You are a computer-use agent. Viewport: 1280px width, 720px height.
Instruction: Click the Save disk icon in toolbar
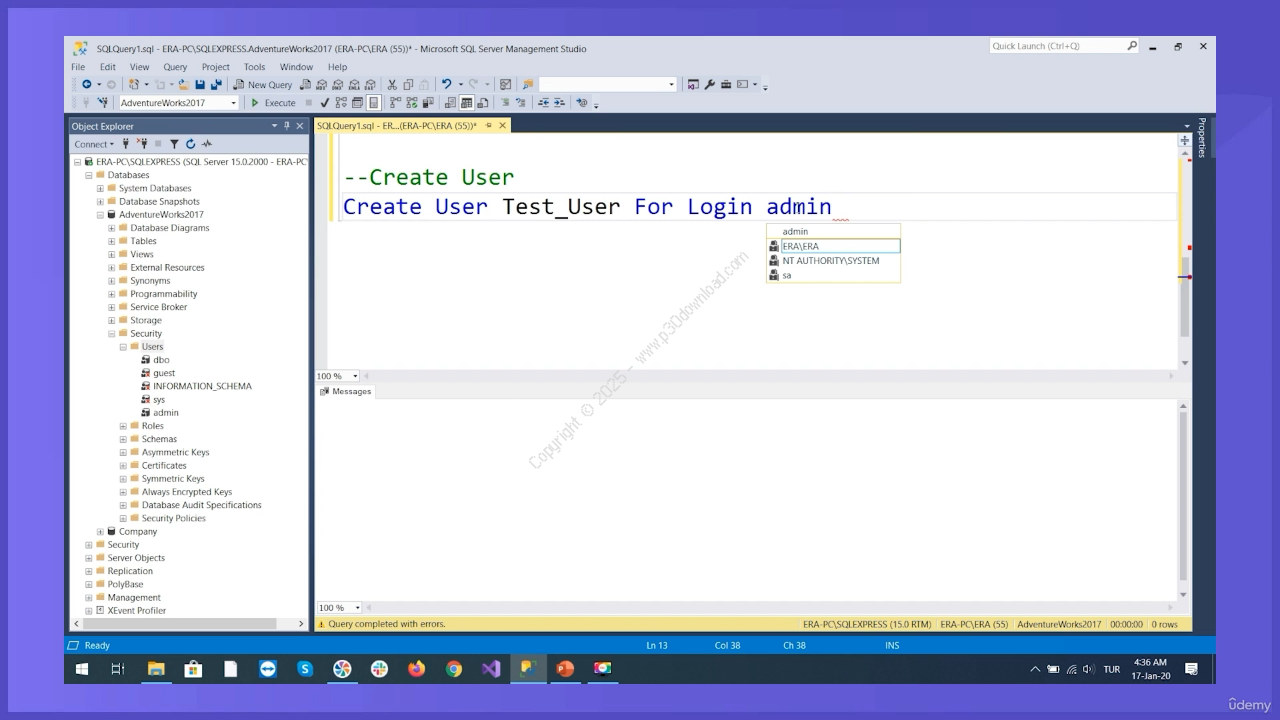(x=200, y=85)
